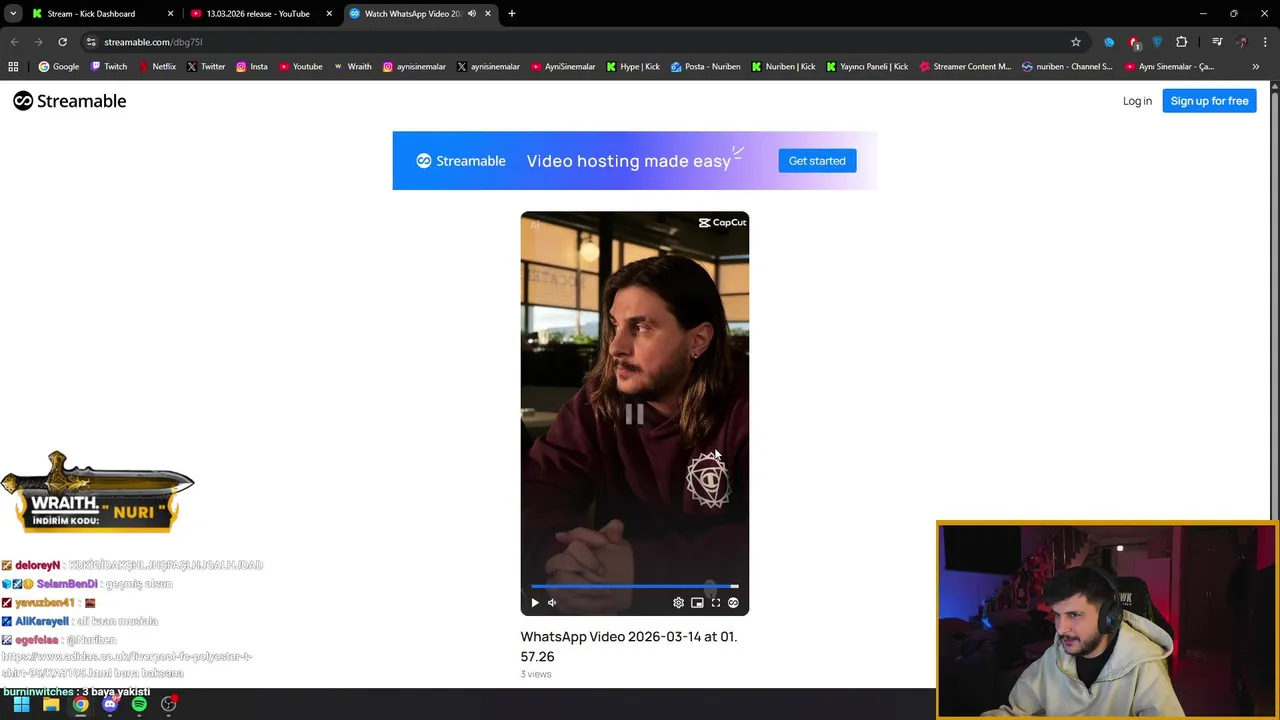Screen dimensions: 1280x720
Task: Open Twitter bookmark
Action: (x=206, y=67)
